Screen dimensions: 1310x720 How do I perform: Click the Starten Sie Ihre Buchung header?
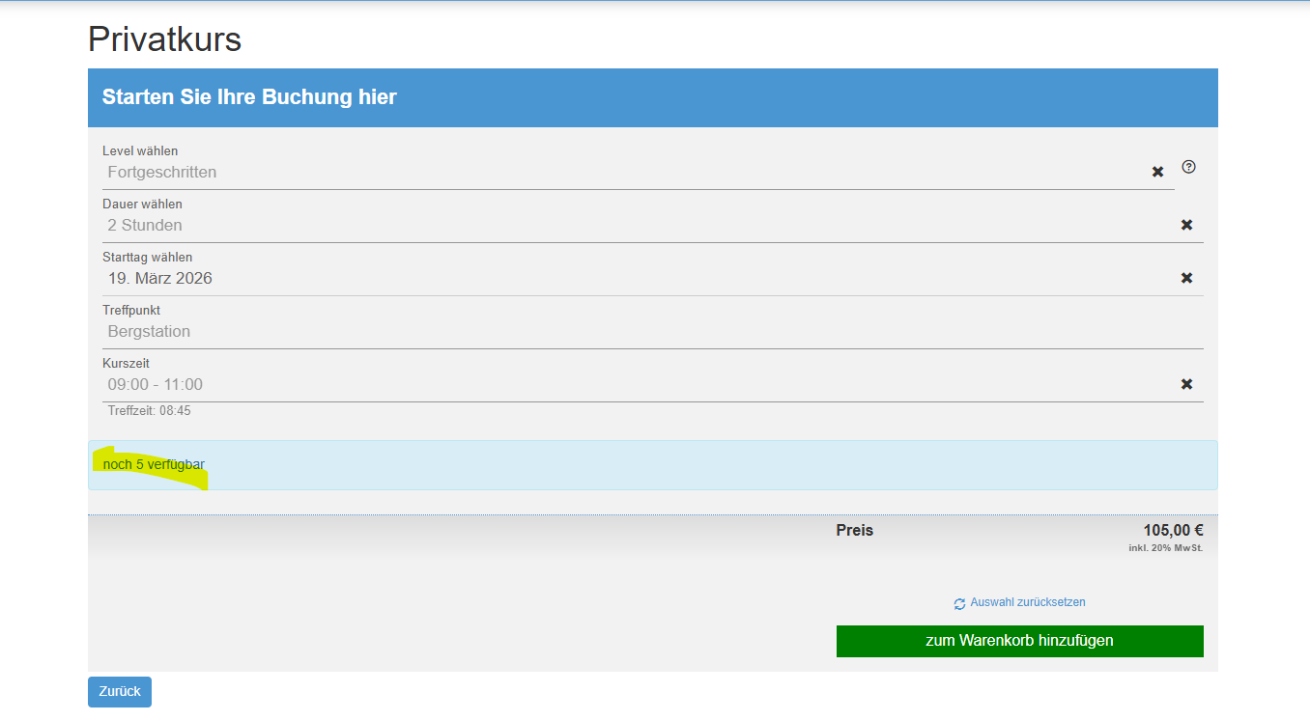pos(249,97)
